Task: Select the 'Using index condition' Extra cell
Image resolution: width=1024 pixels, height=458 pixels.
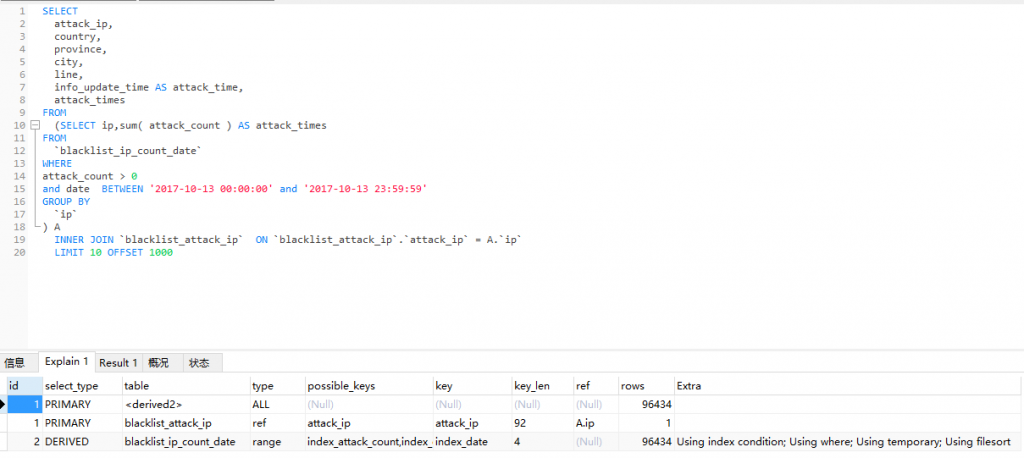Action: [847, 442]
